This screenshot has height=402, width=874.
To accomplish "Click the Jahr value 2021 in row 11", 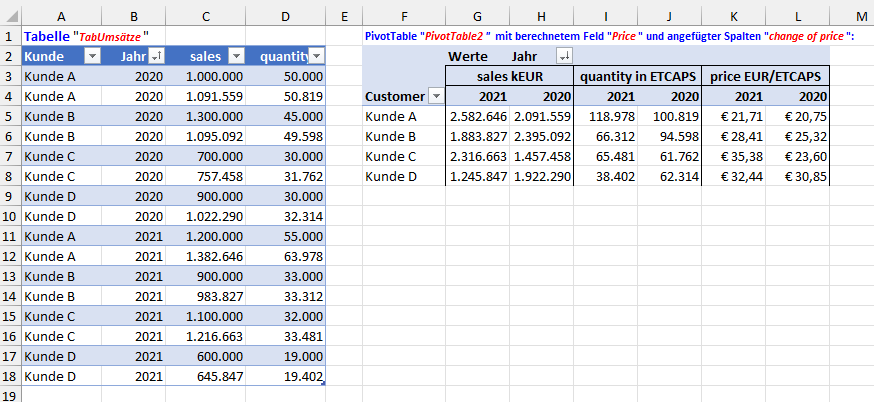I will click(x=134, y=236).
